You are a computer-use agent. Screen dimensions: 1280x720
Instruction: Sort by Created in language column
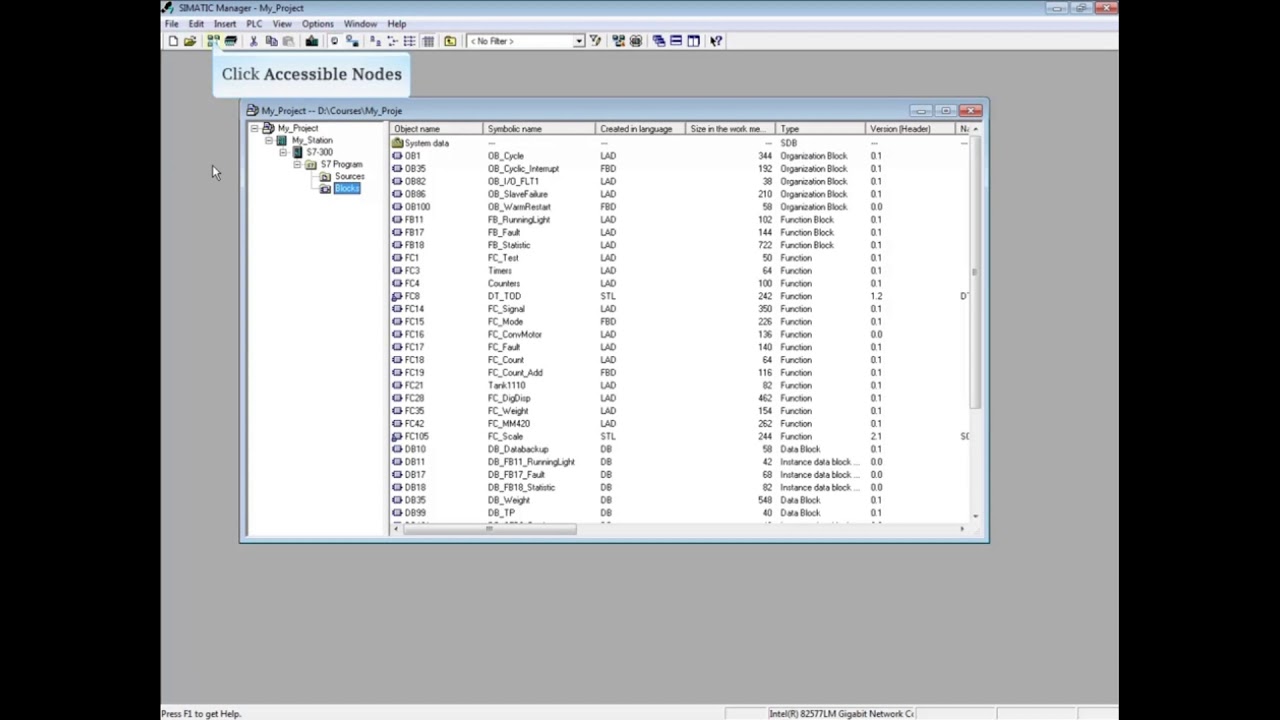[641, 129]
